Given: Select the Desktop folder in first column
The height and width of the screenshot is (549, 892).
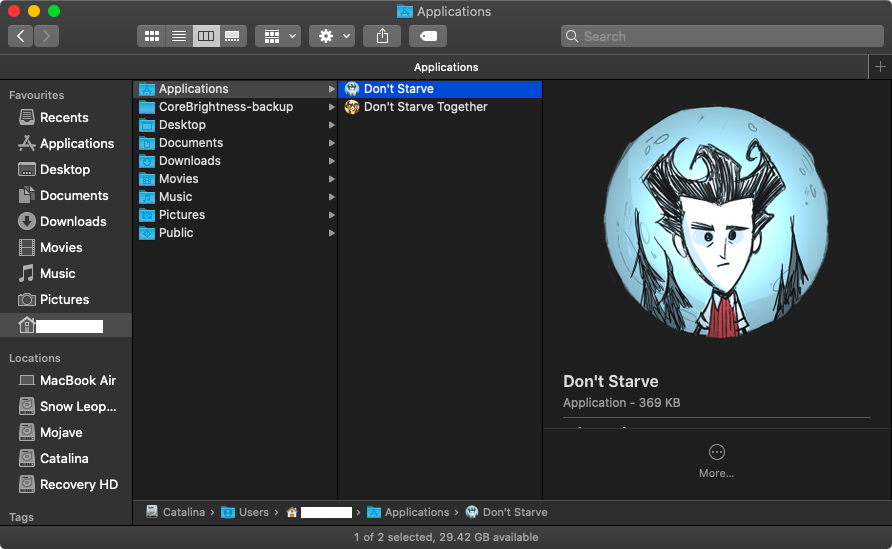Looking at the screenshot, I should coord(235,125).
